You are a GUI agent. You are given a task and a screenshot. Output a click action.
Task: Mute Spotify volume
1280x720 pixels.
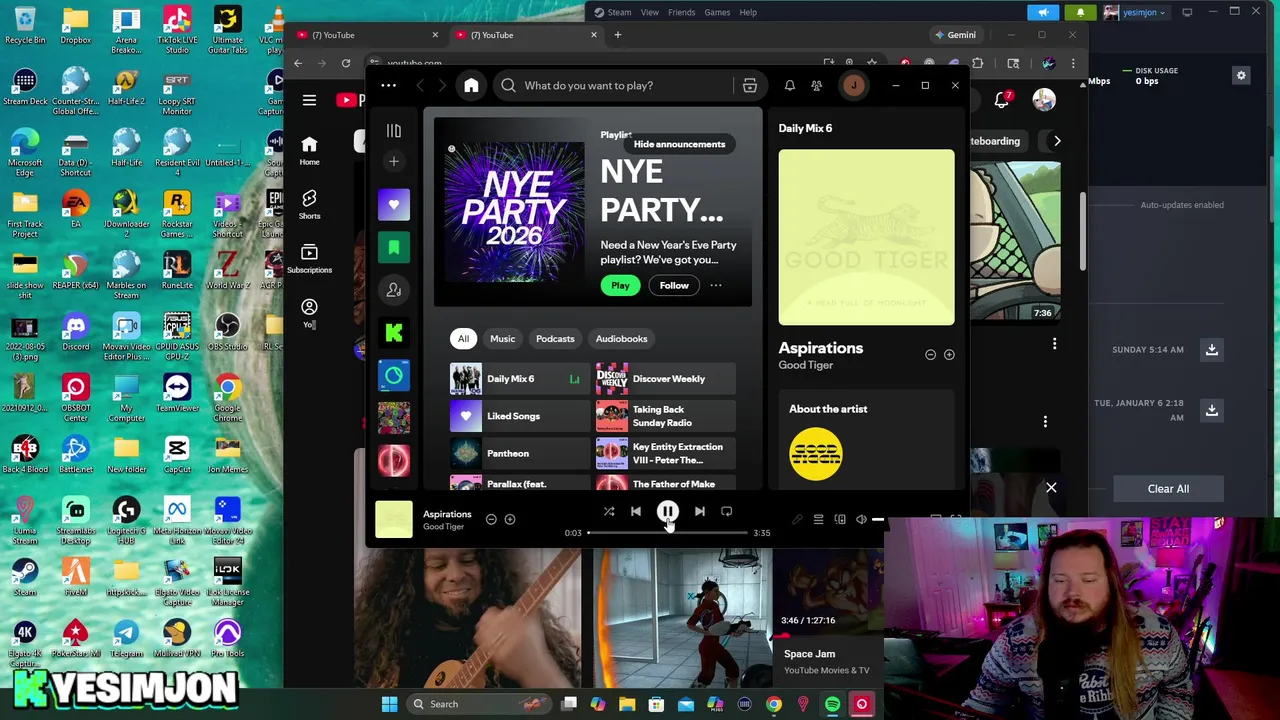(x=861, y=520)
